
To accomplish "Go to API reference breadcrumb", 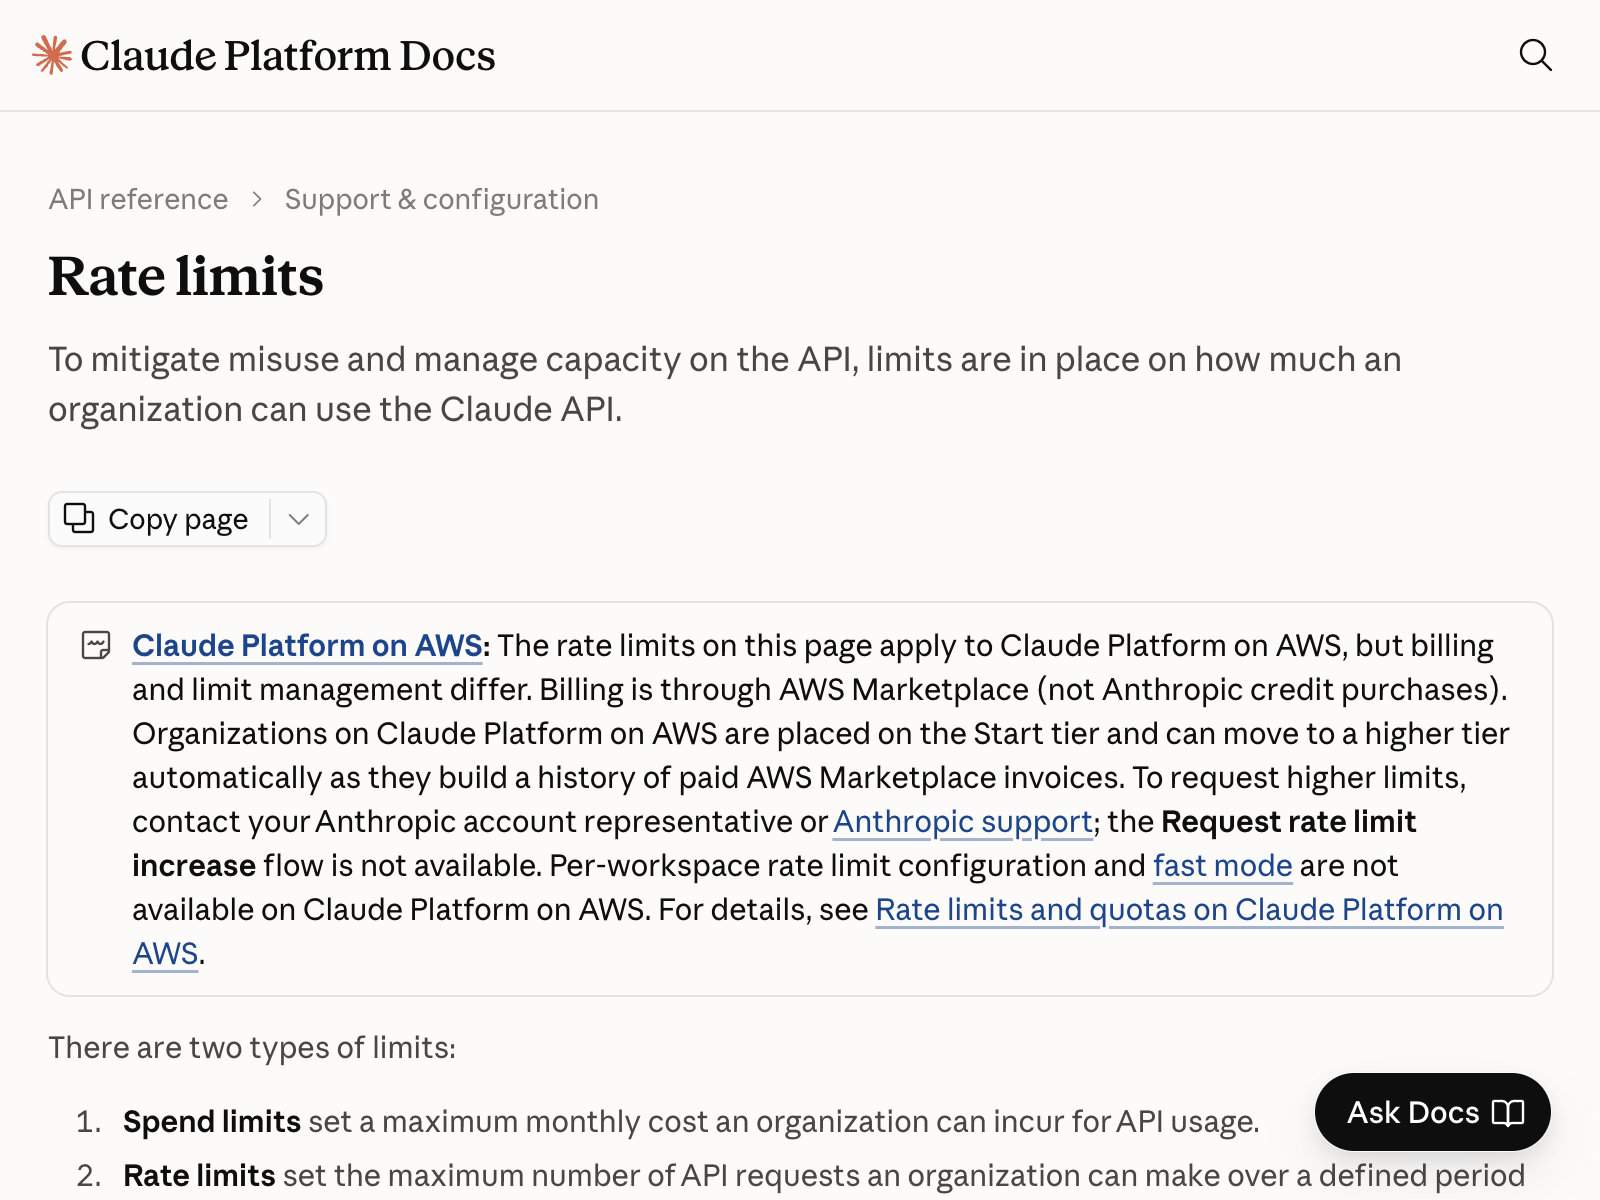I will pyautogui.click(x=138, y=199).
